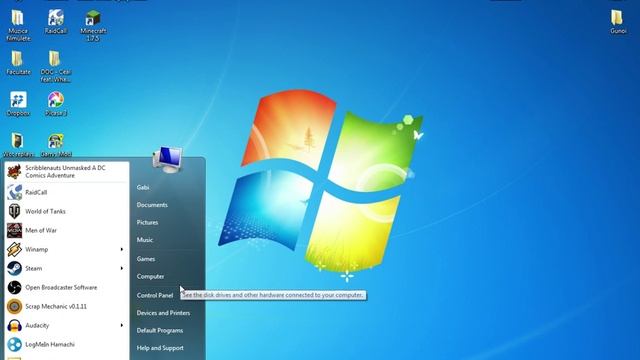Image resolution: width=640 pixels, height=360 pixels.
Task: Open the Dropbox desktop icon
Action: pos(18,104)
